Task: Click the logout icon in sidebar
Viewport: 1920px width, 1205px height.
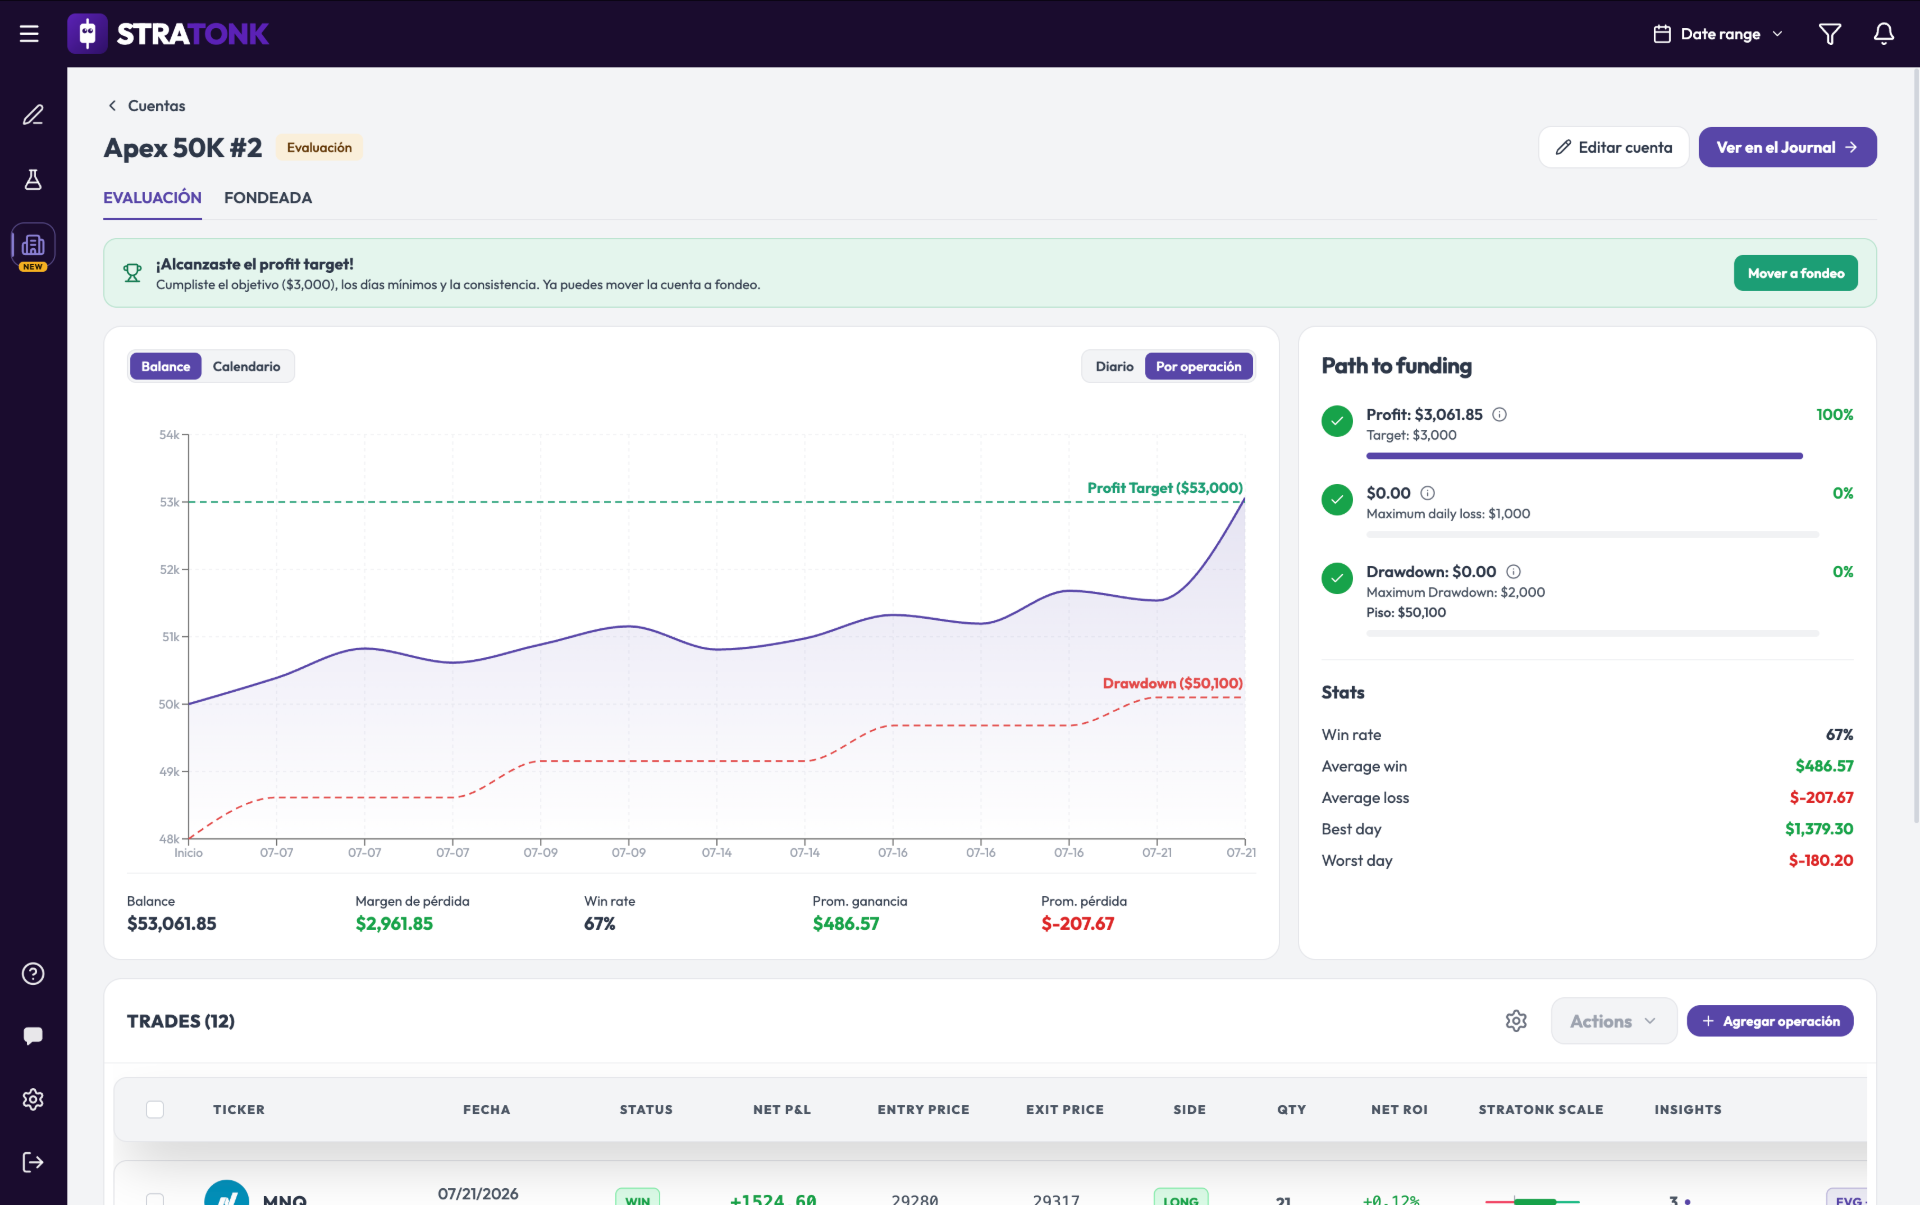Action: [33, 1162]
